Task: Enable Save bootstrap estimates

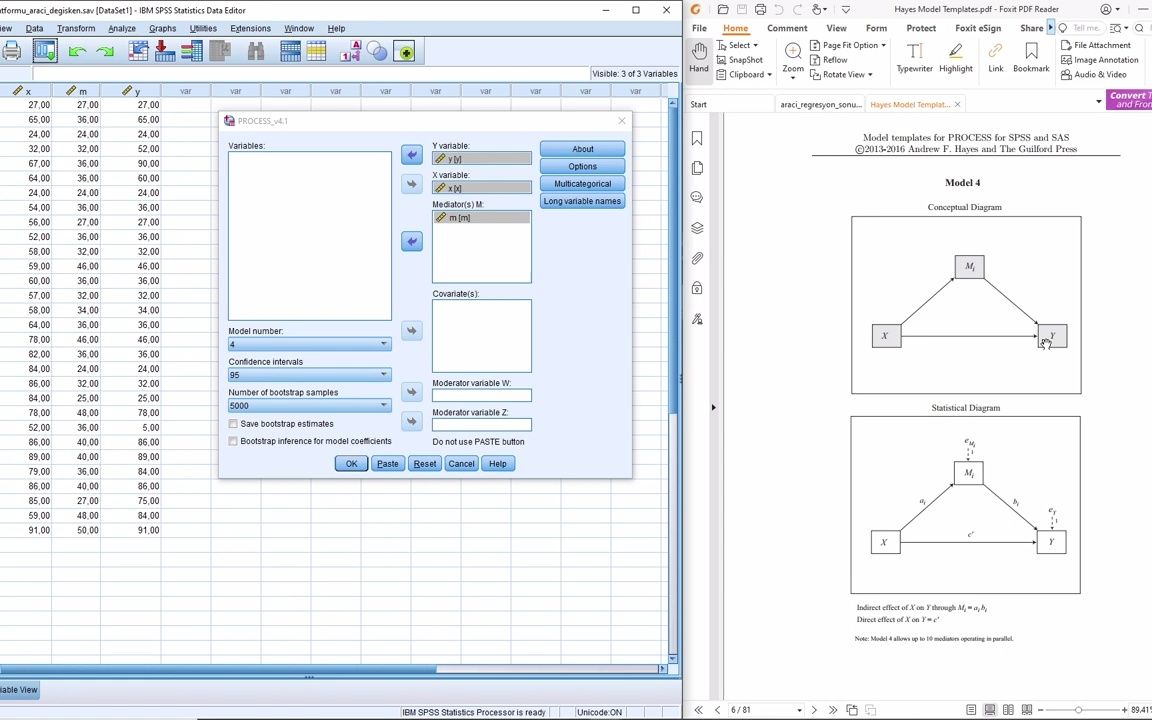Action: coord(233,423)
